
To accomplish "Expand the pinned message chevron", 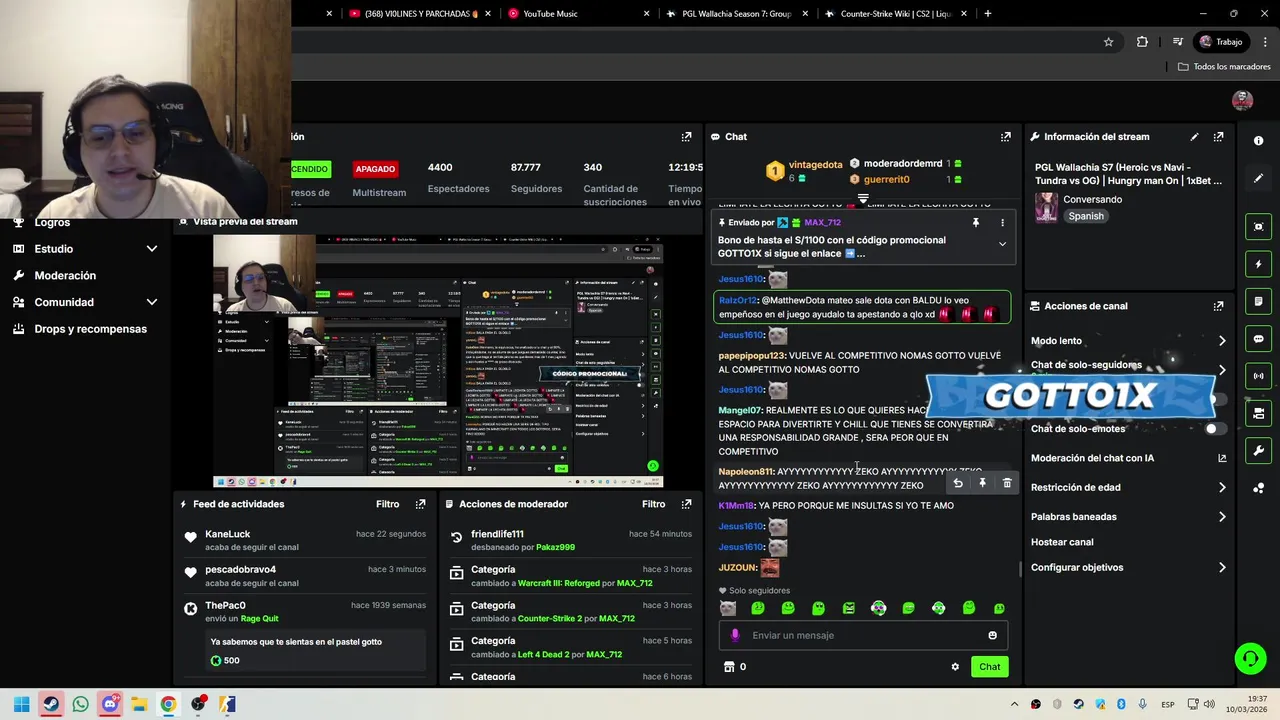I will tap(1002, 244).
